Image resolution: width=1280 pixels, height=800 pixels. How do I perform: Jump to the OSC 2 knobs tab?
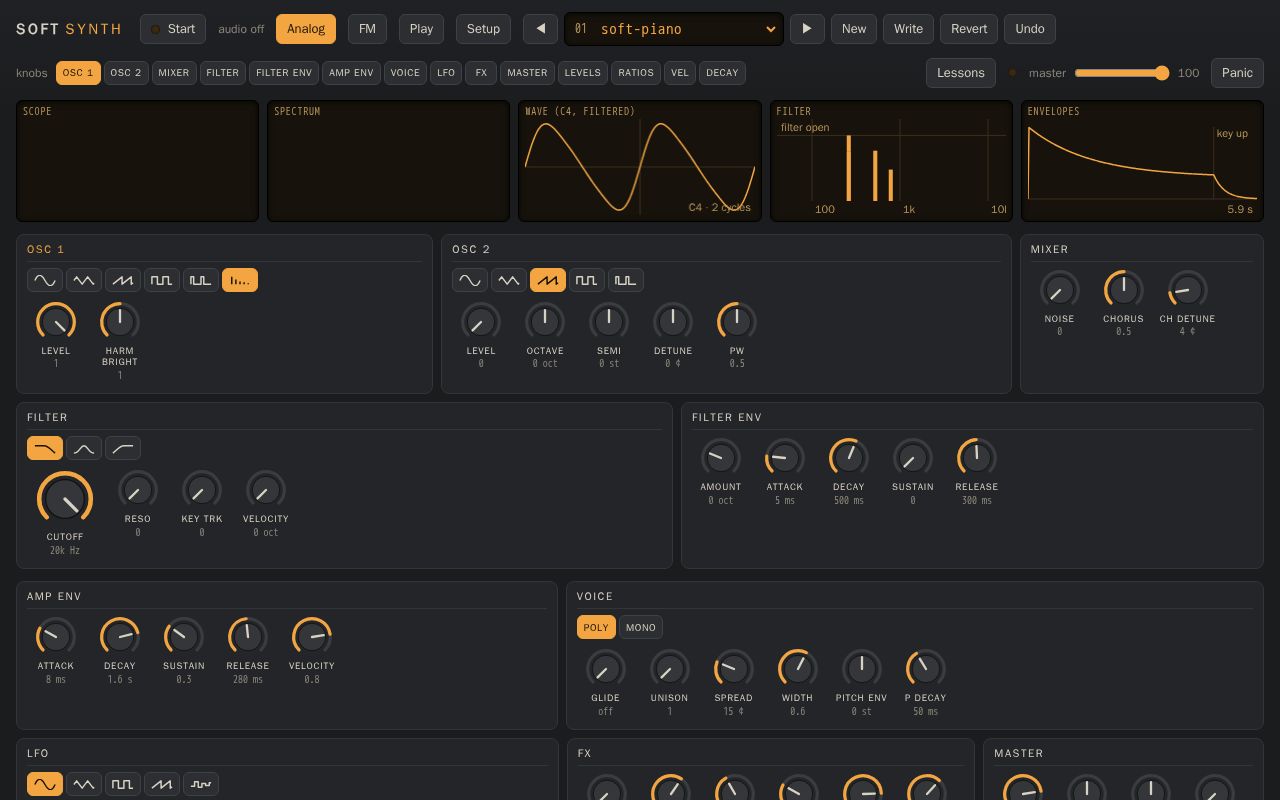pyautogui.click(x=126, y=73)
